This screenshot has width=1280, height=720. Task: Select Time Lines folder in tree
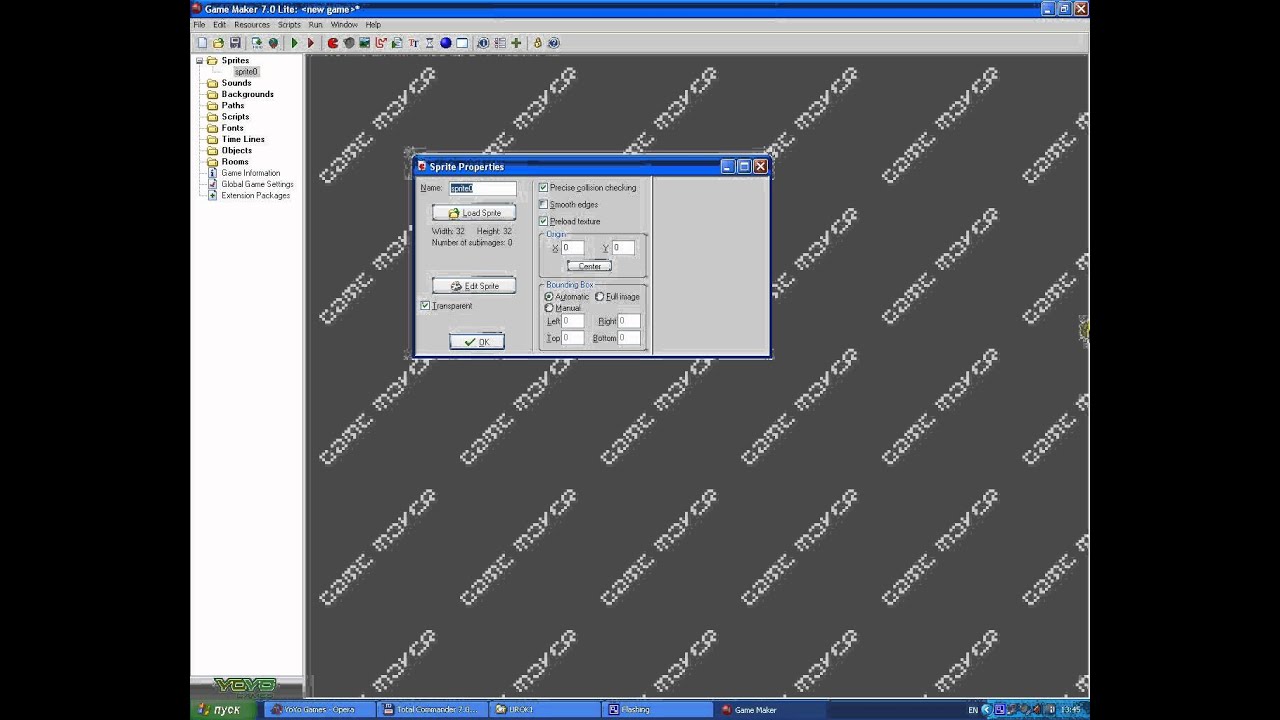coord(243,139)
